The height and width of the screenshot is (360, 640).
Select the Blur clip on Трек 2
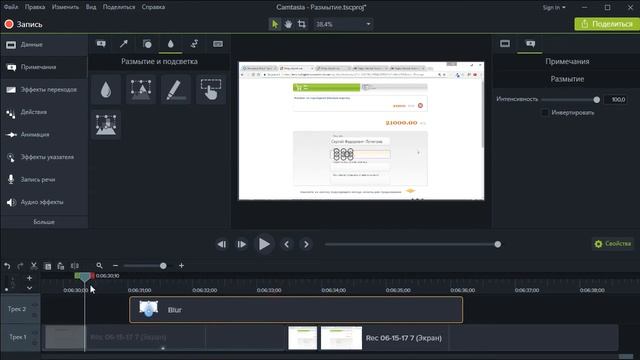tap(296, 310)
